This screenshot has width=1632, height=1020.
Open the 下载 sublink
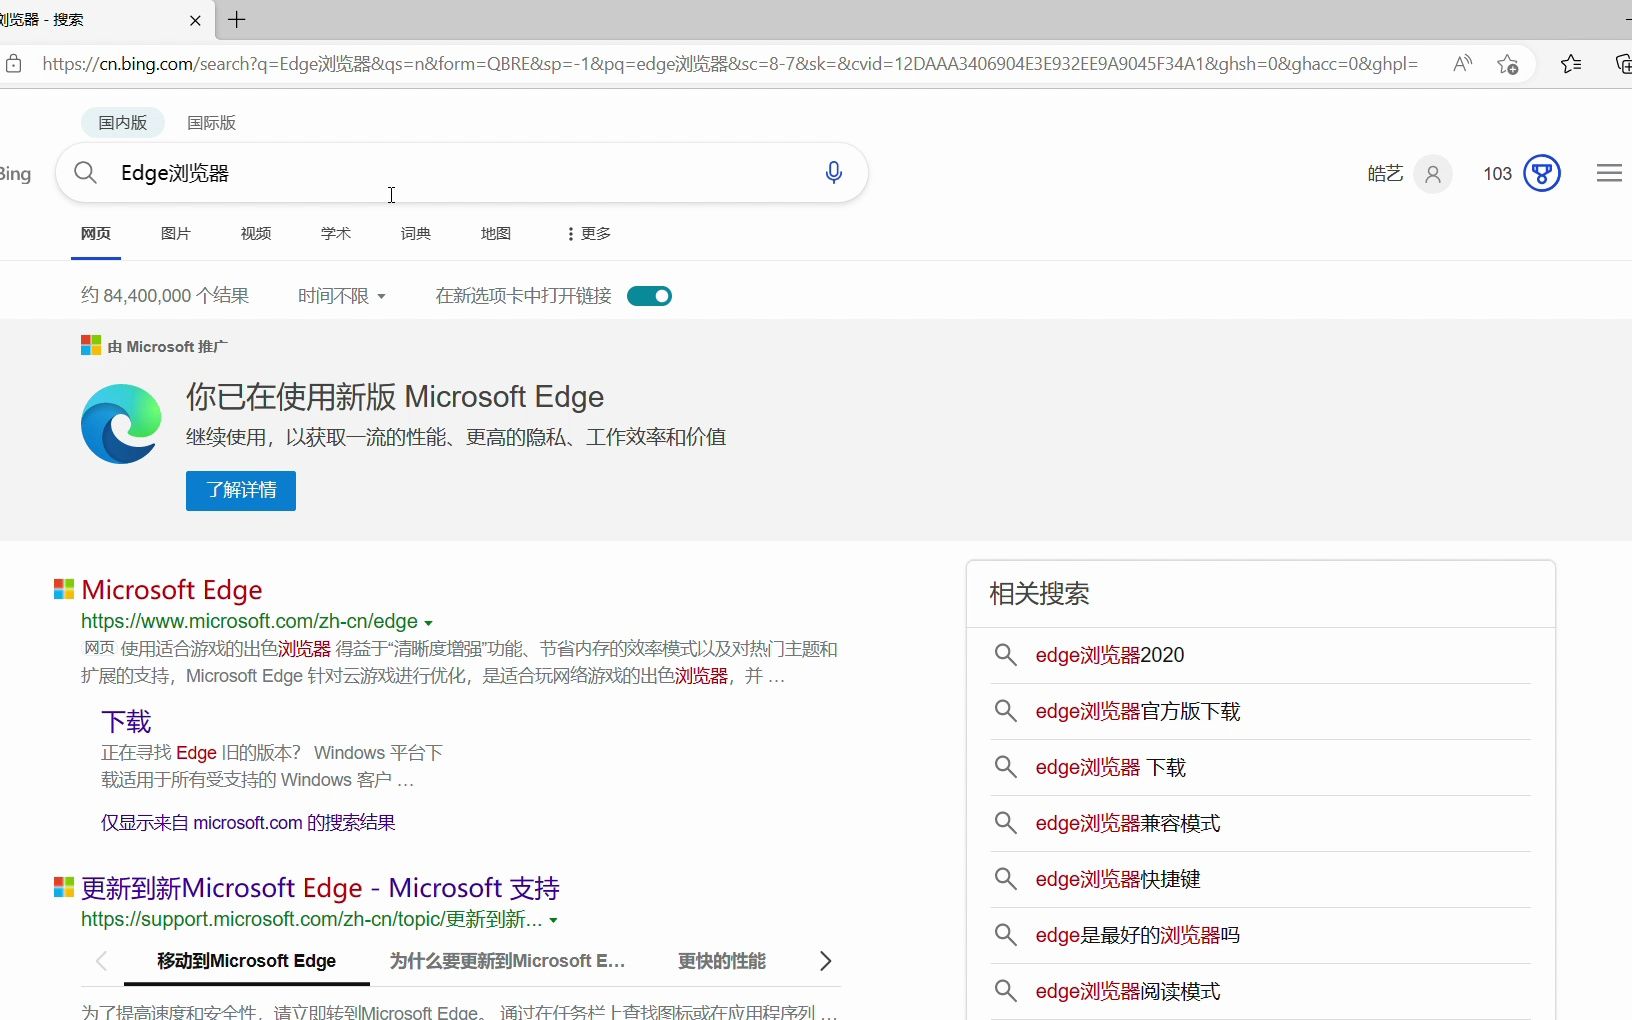click(x=126, y=721)
